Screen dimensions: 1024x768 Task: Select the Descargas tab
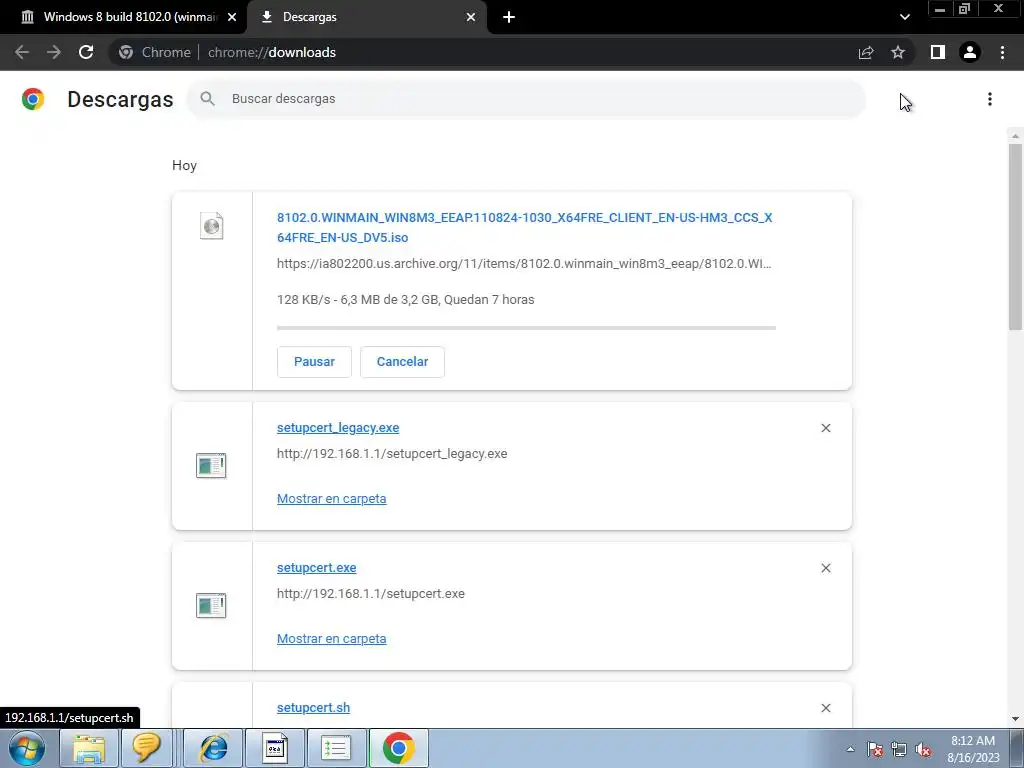pos(367,17)
